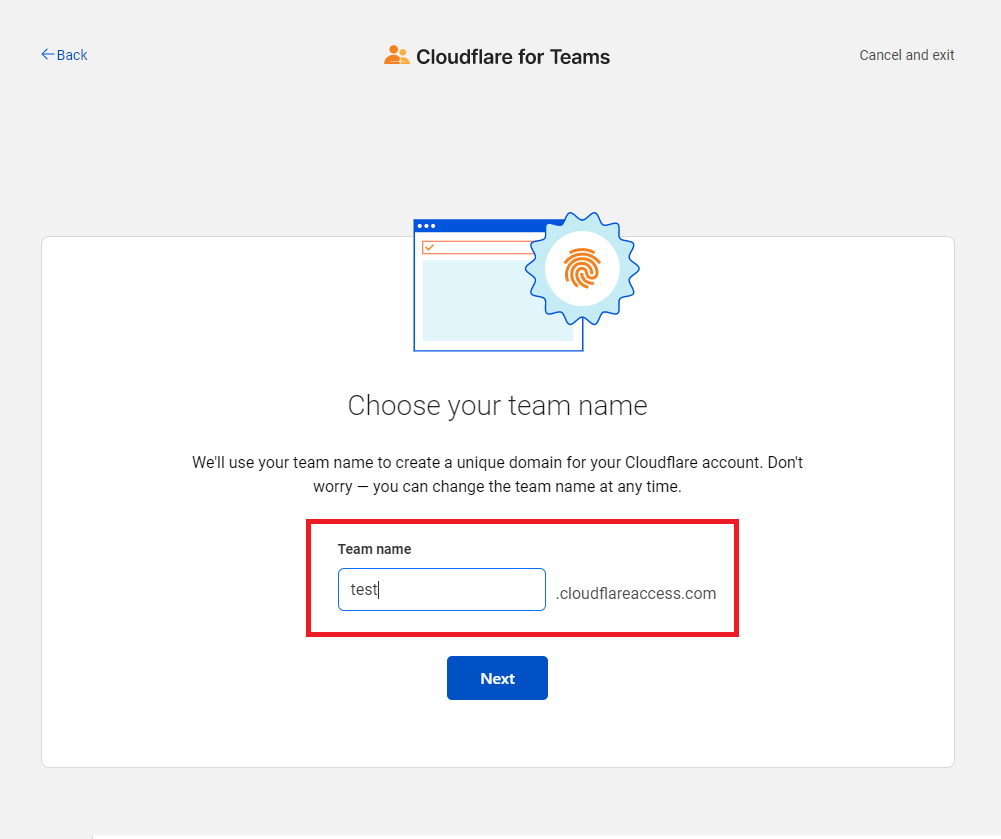Click the Team name label

374,549
